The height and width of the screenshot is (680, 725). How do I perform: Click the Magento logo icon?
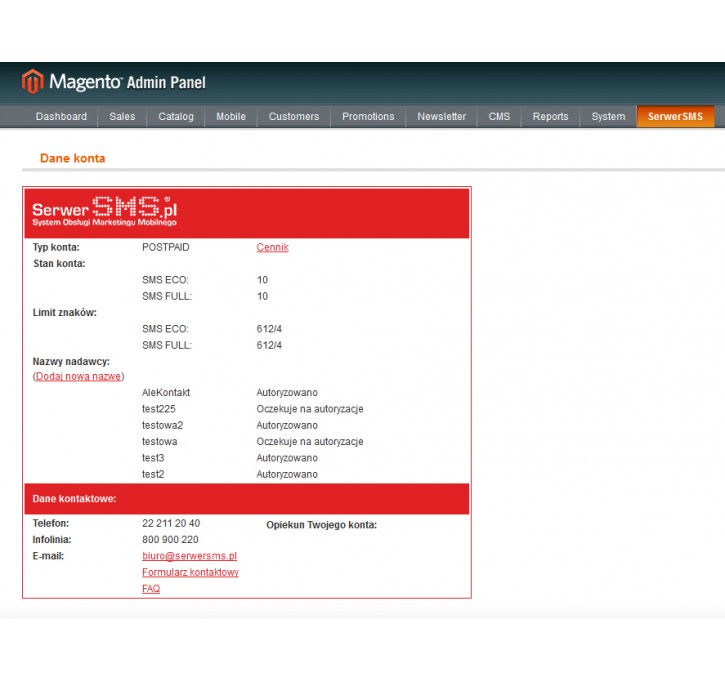pos(32,81)
